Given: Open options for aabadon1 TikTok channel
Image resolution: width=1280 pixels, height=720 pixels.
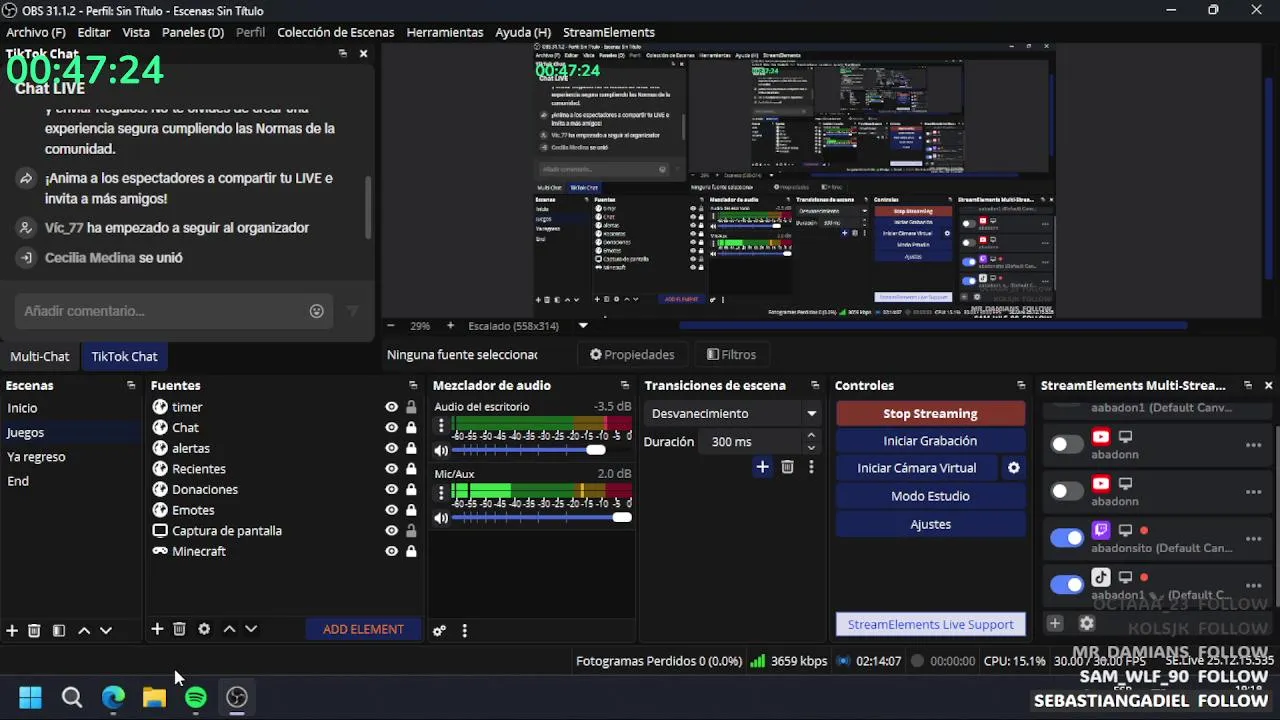Looking at the screenshot, I should (x=1253, y=586).
